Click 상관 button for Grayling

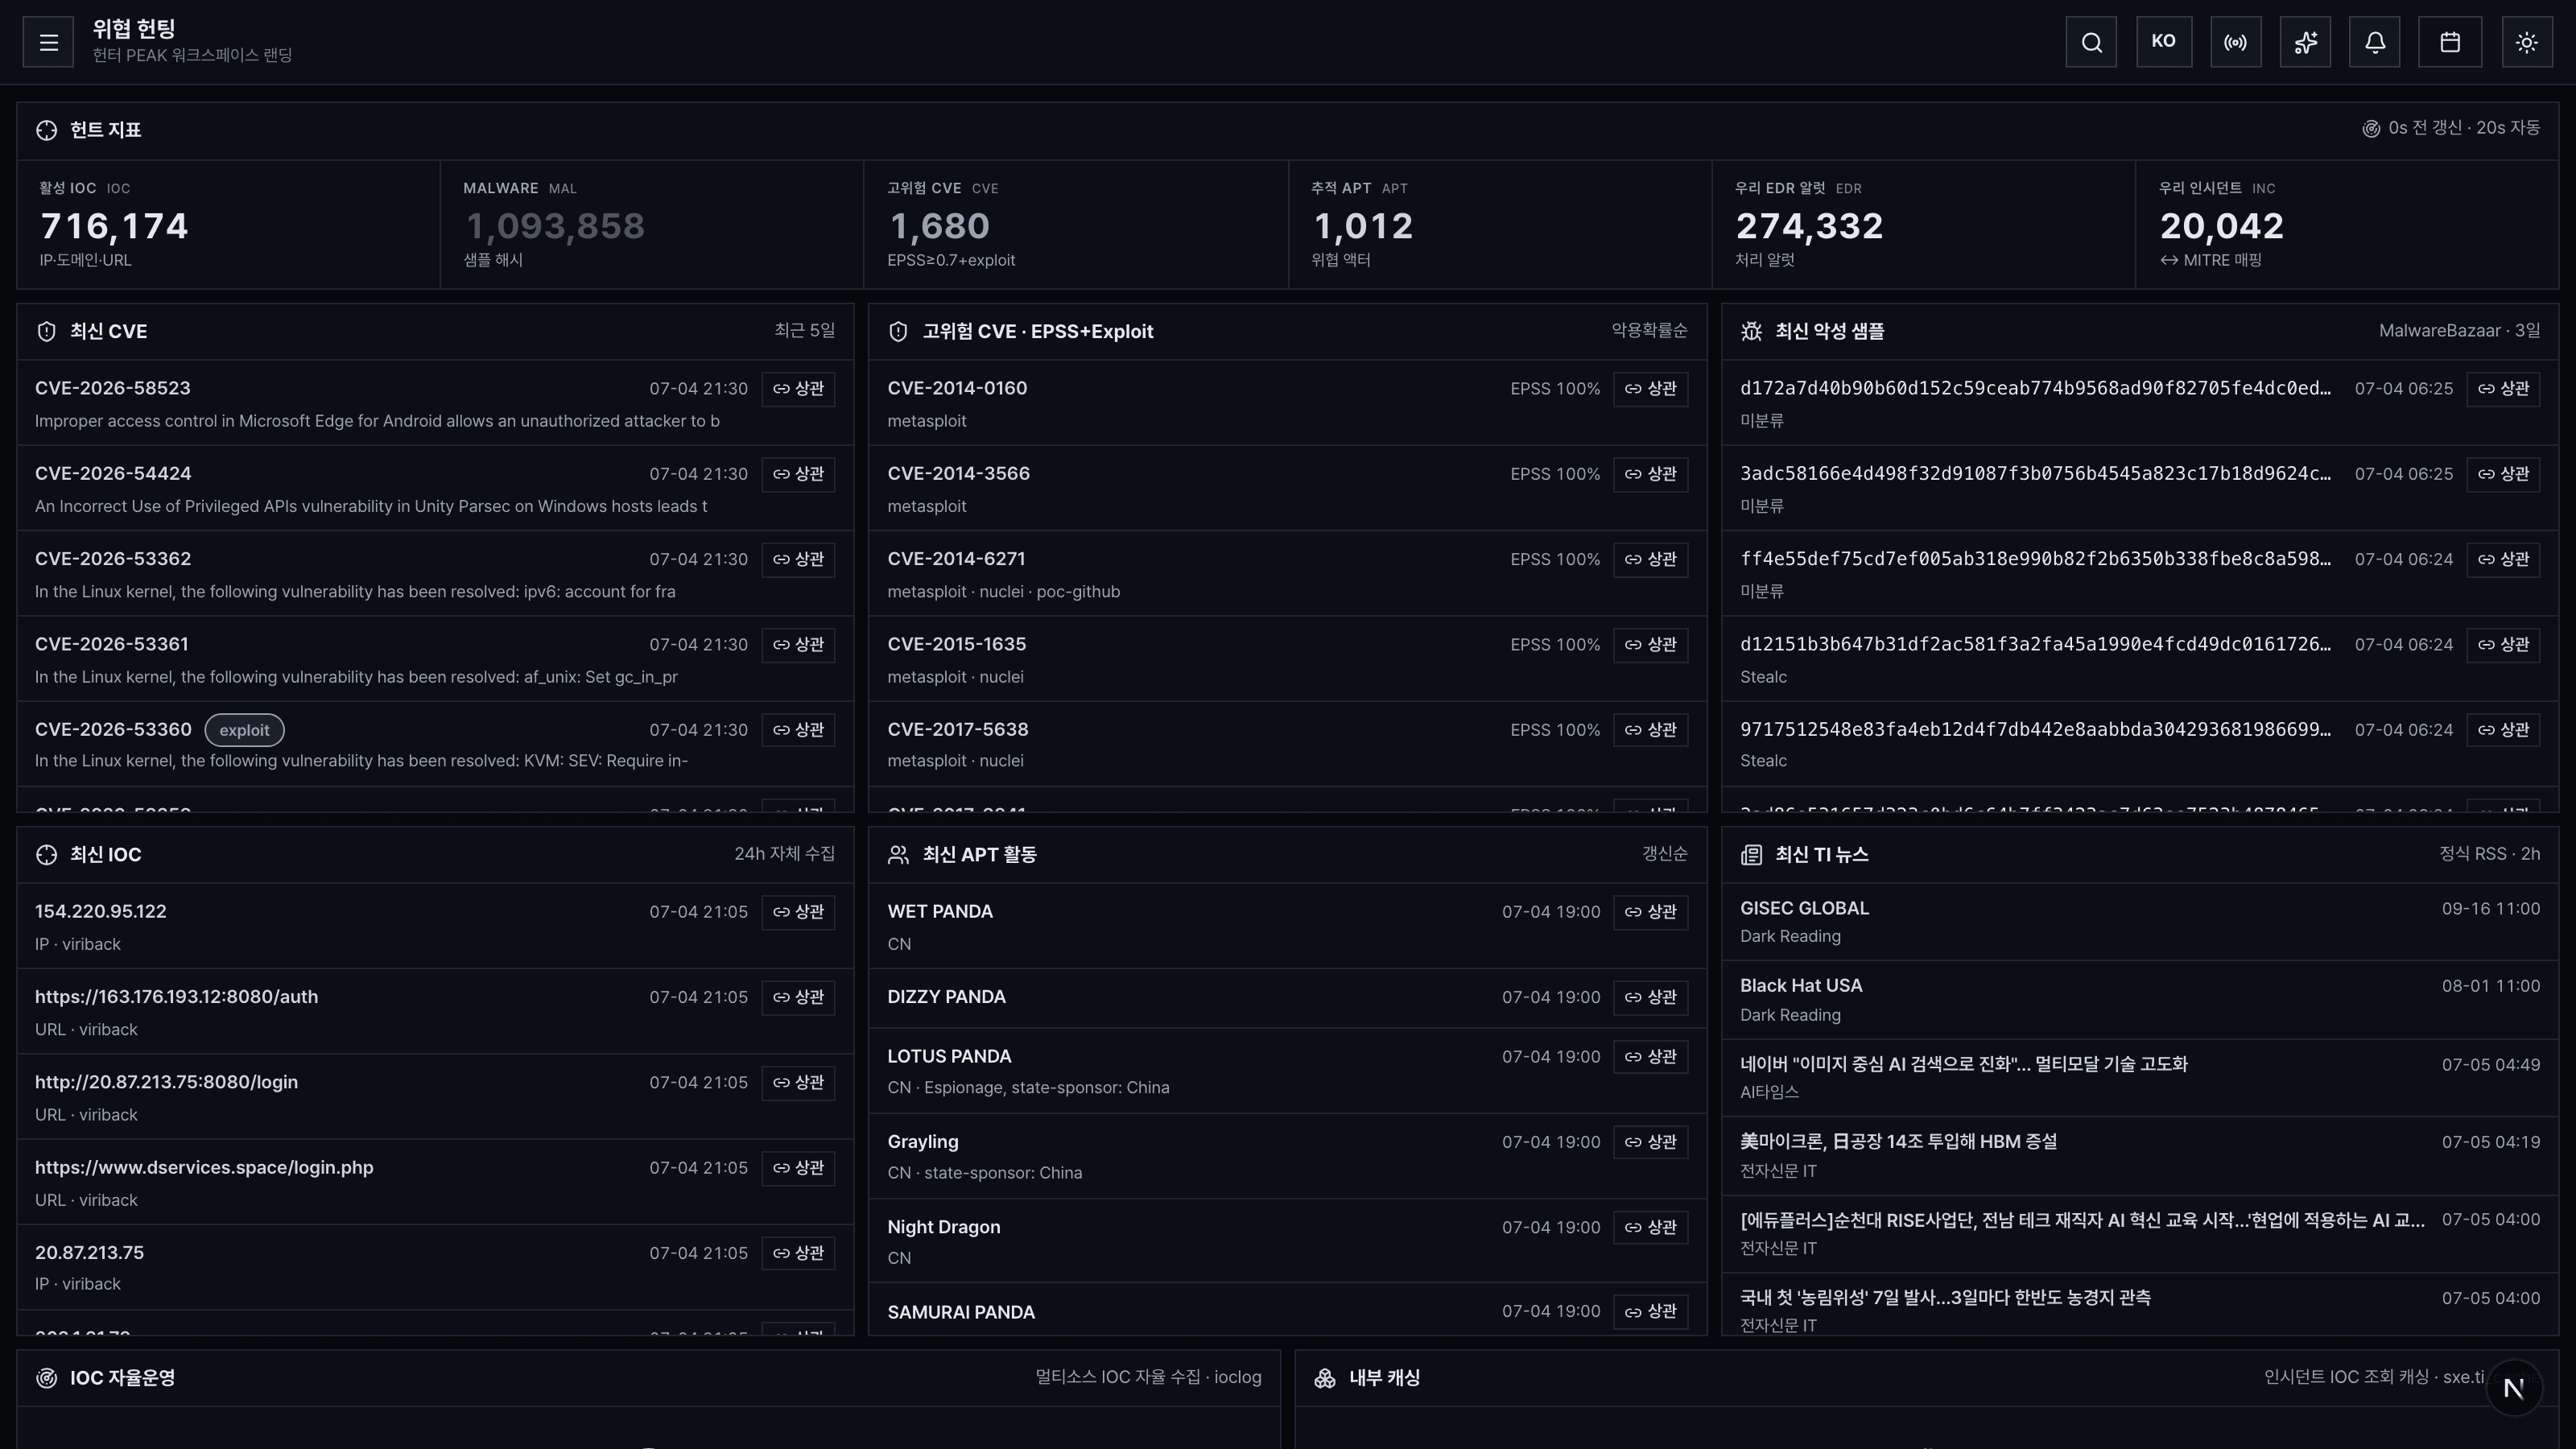1651,1142
